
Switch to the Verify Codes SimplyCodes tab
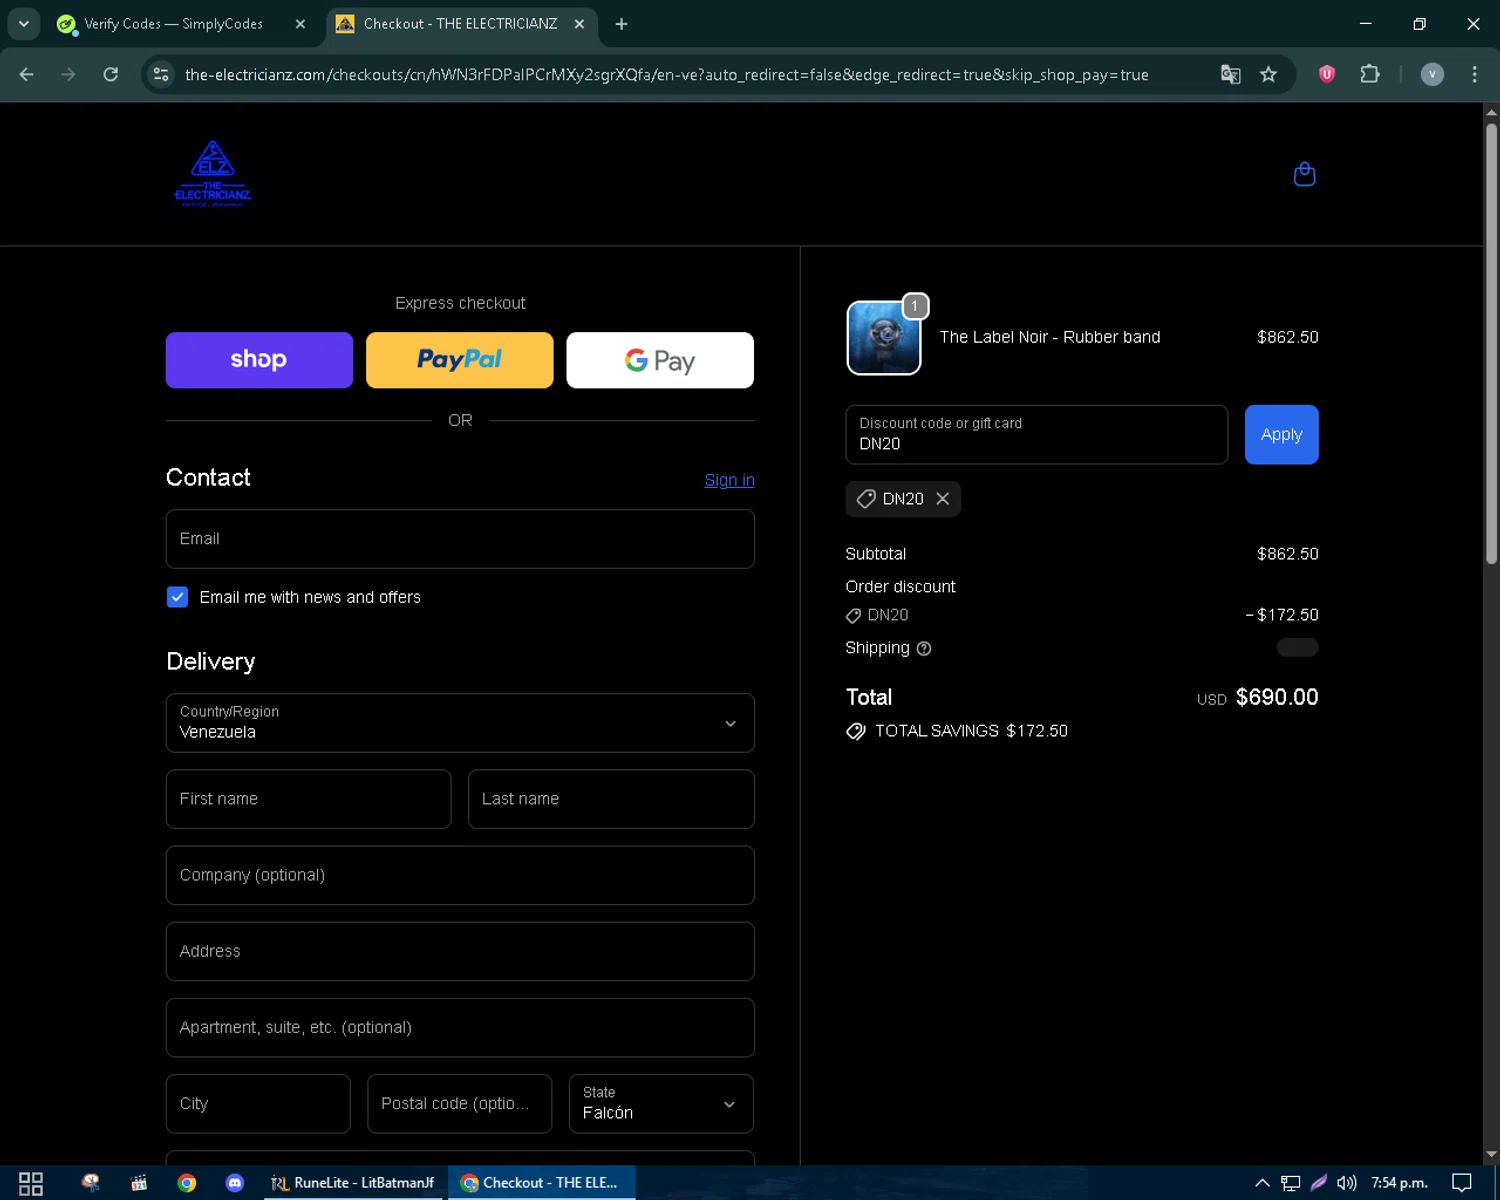tap(173, 24)
